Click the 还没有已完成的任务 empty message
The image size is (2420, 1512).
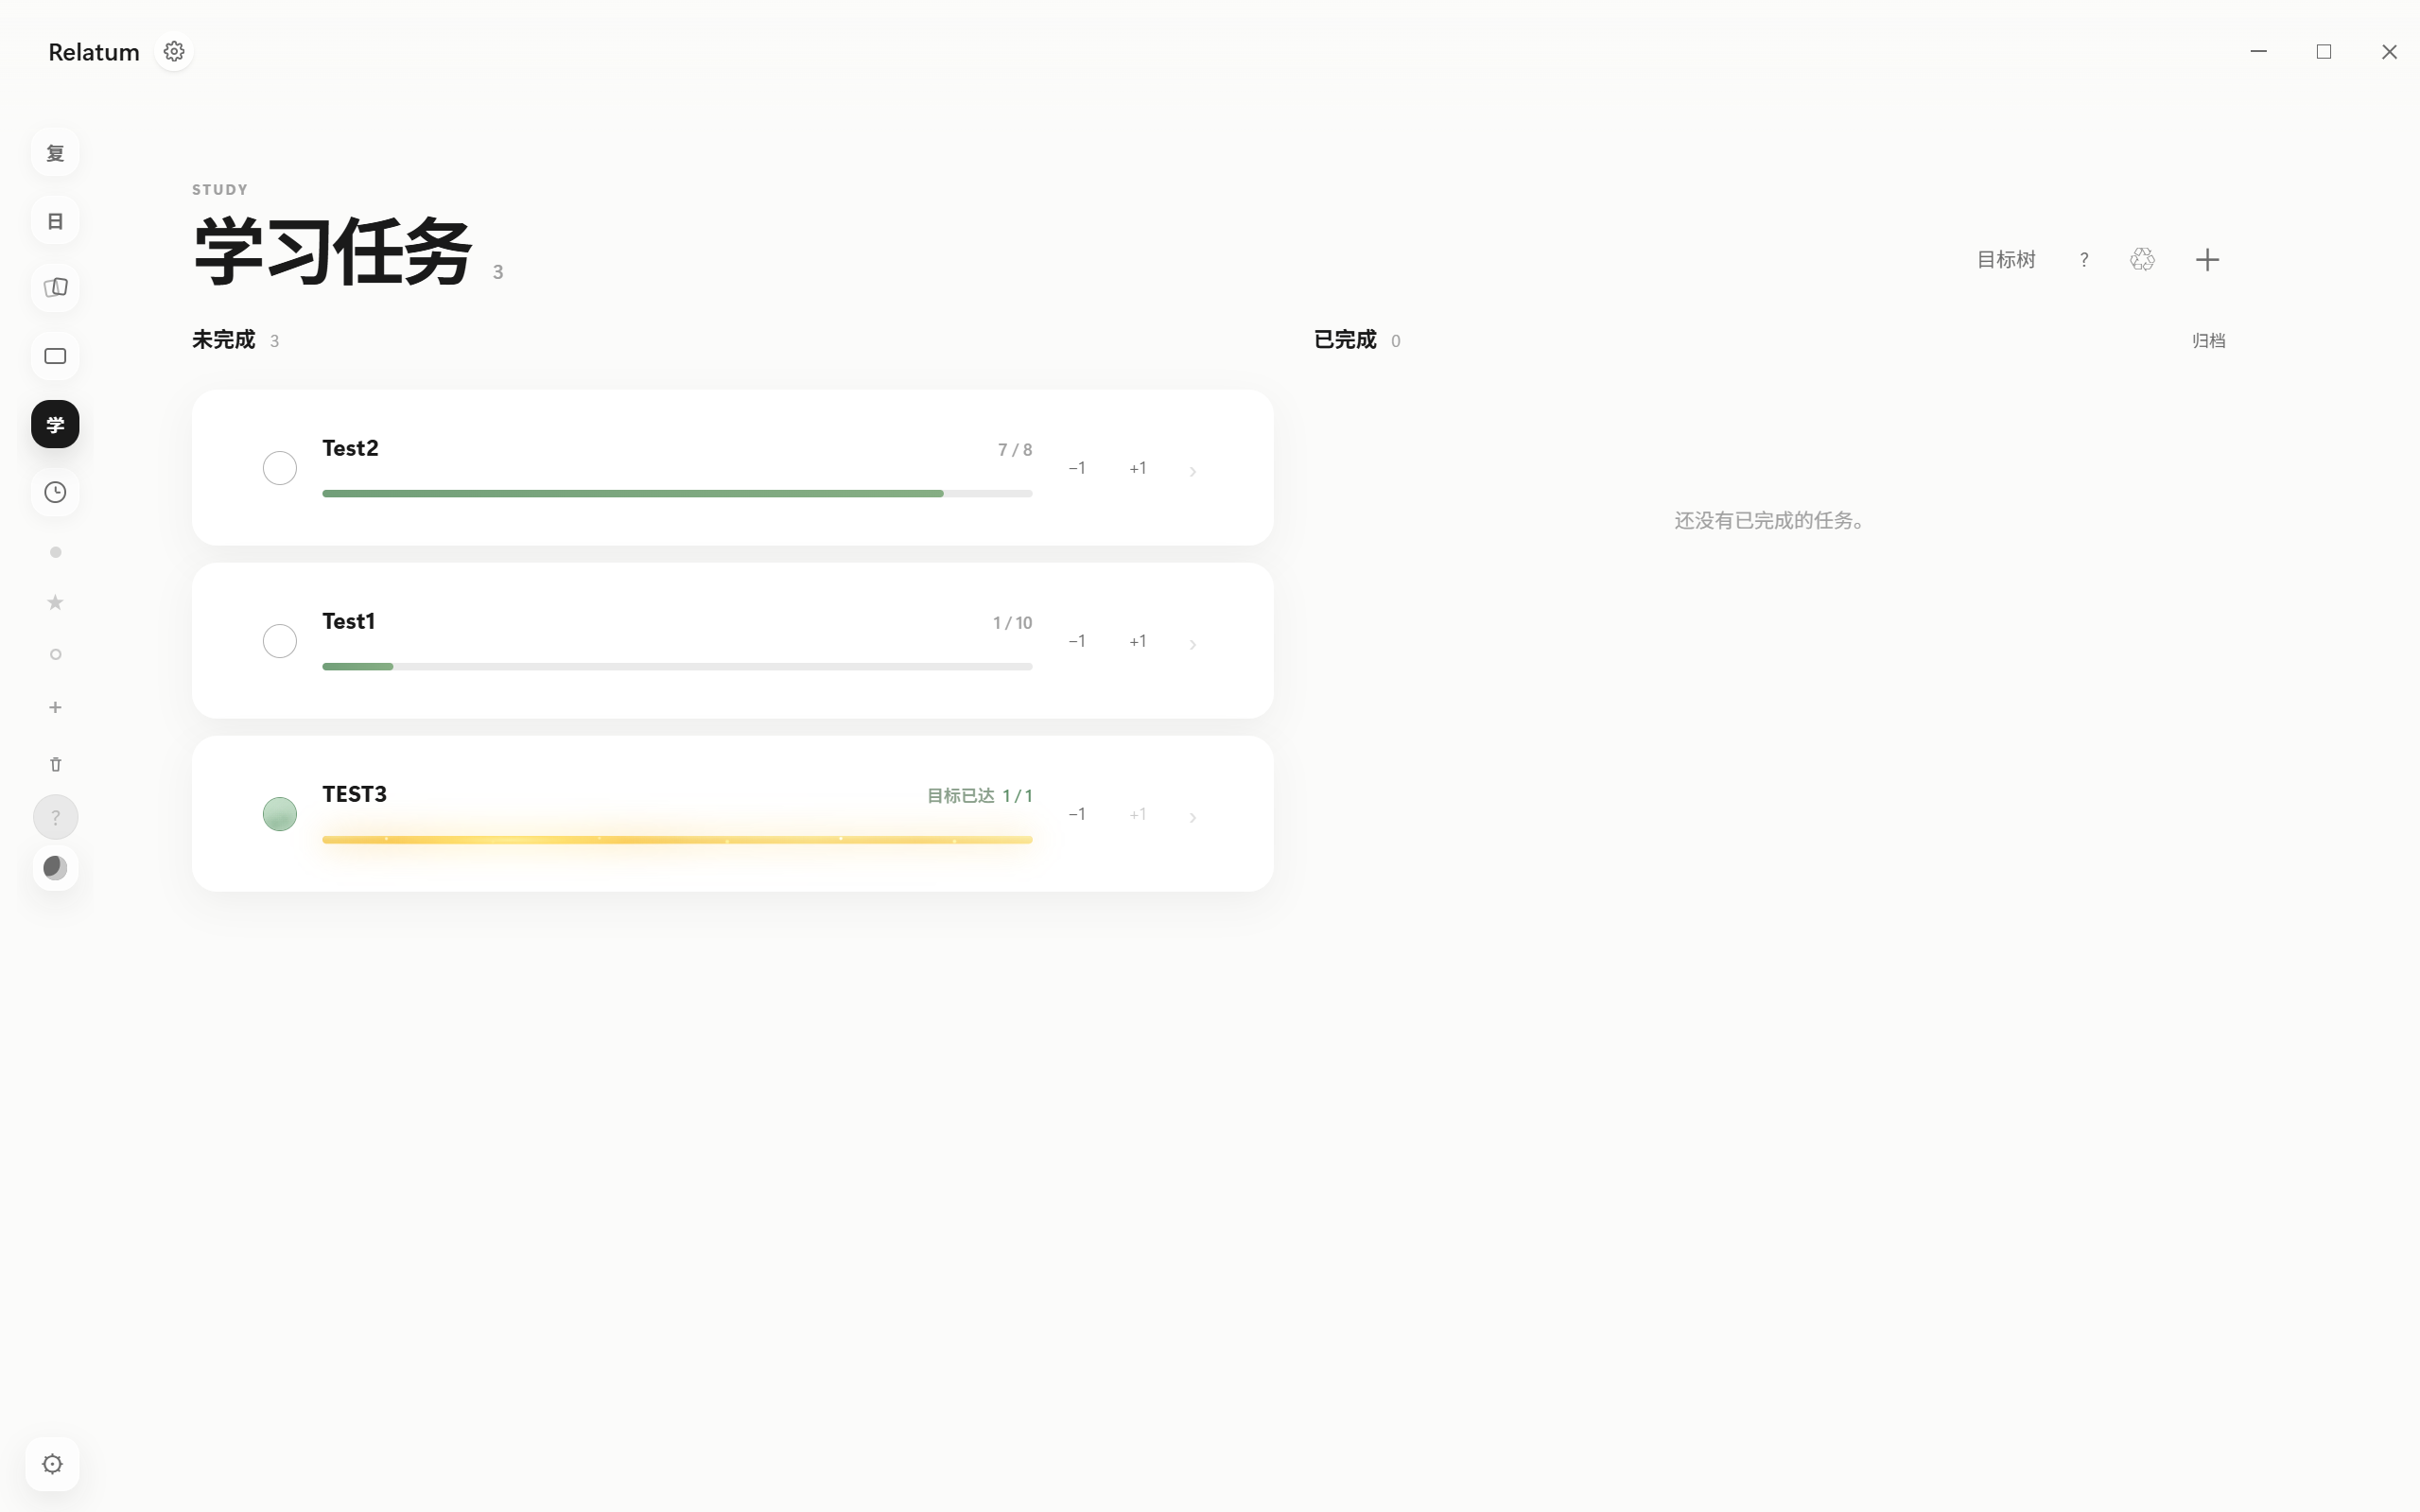pyautogui.click(x=1769, y=520)
